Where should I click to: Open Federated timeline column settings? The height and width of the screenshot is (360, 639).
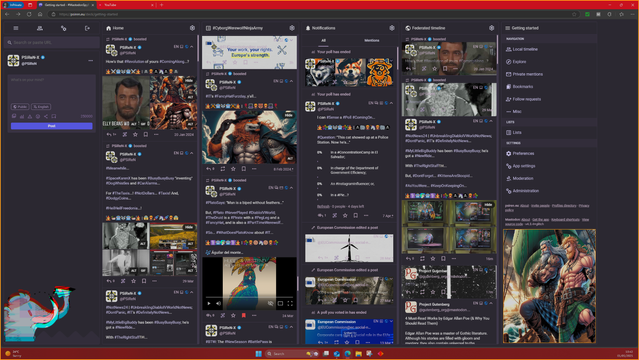[x=491, y=28]
